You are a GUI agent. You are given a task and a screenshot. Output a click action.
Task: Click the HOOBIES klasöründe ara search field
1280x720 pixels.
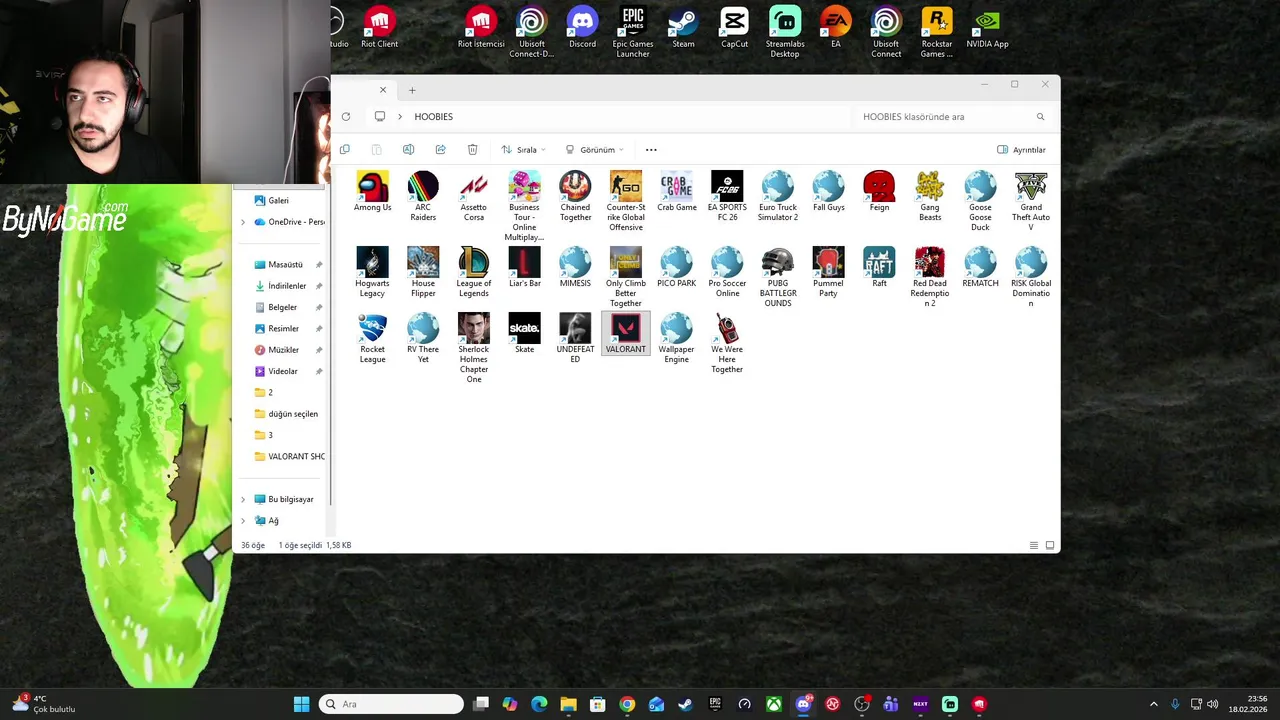click(952, 117)
